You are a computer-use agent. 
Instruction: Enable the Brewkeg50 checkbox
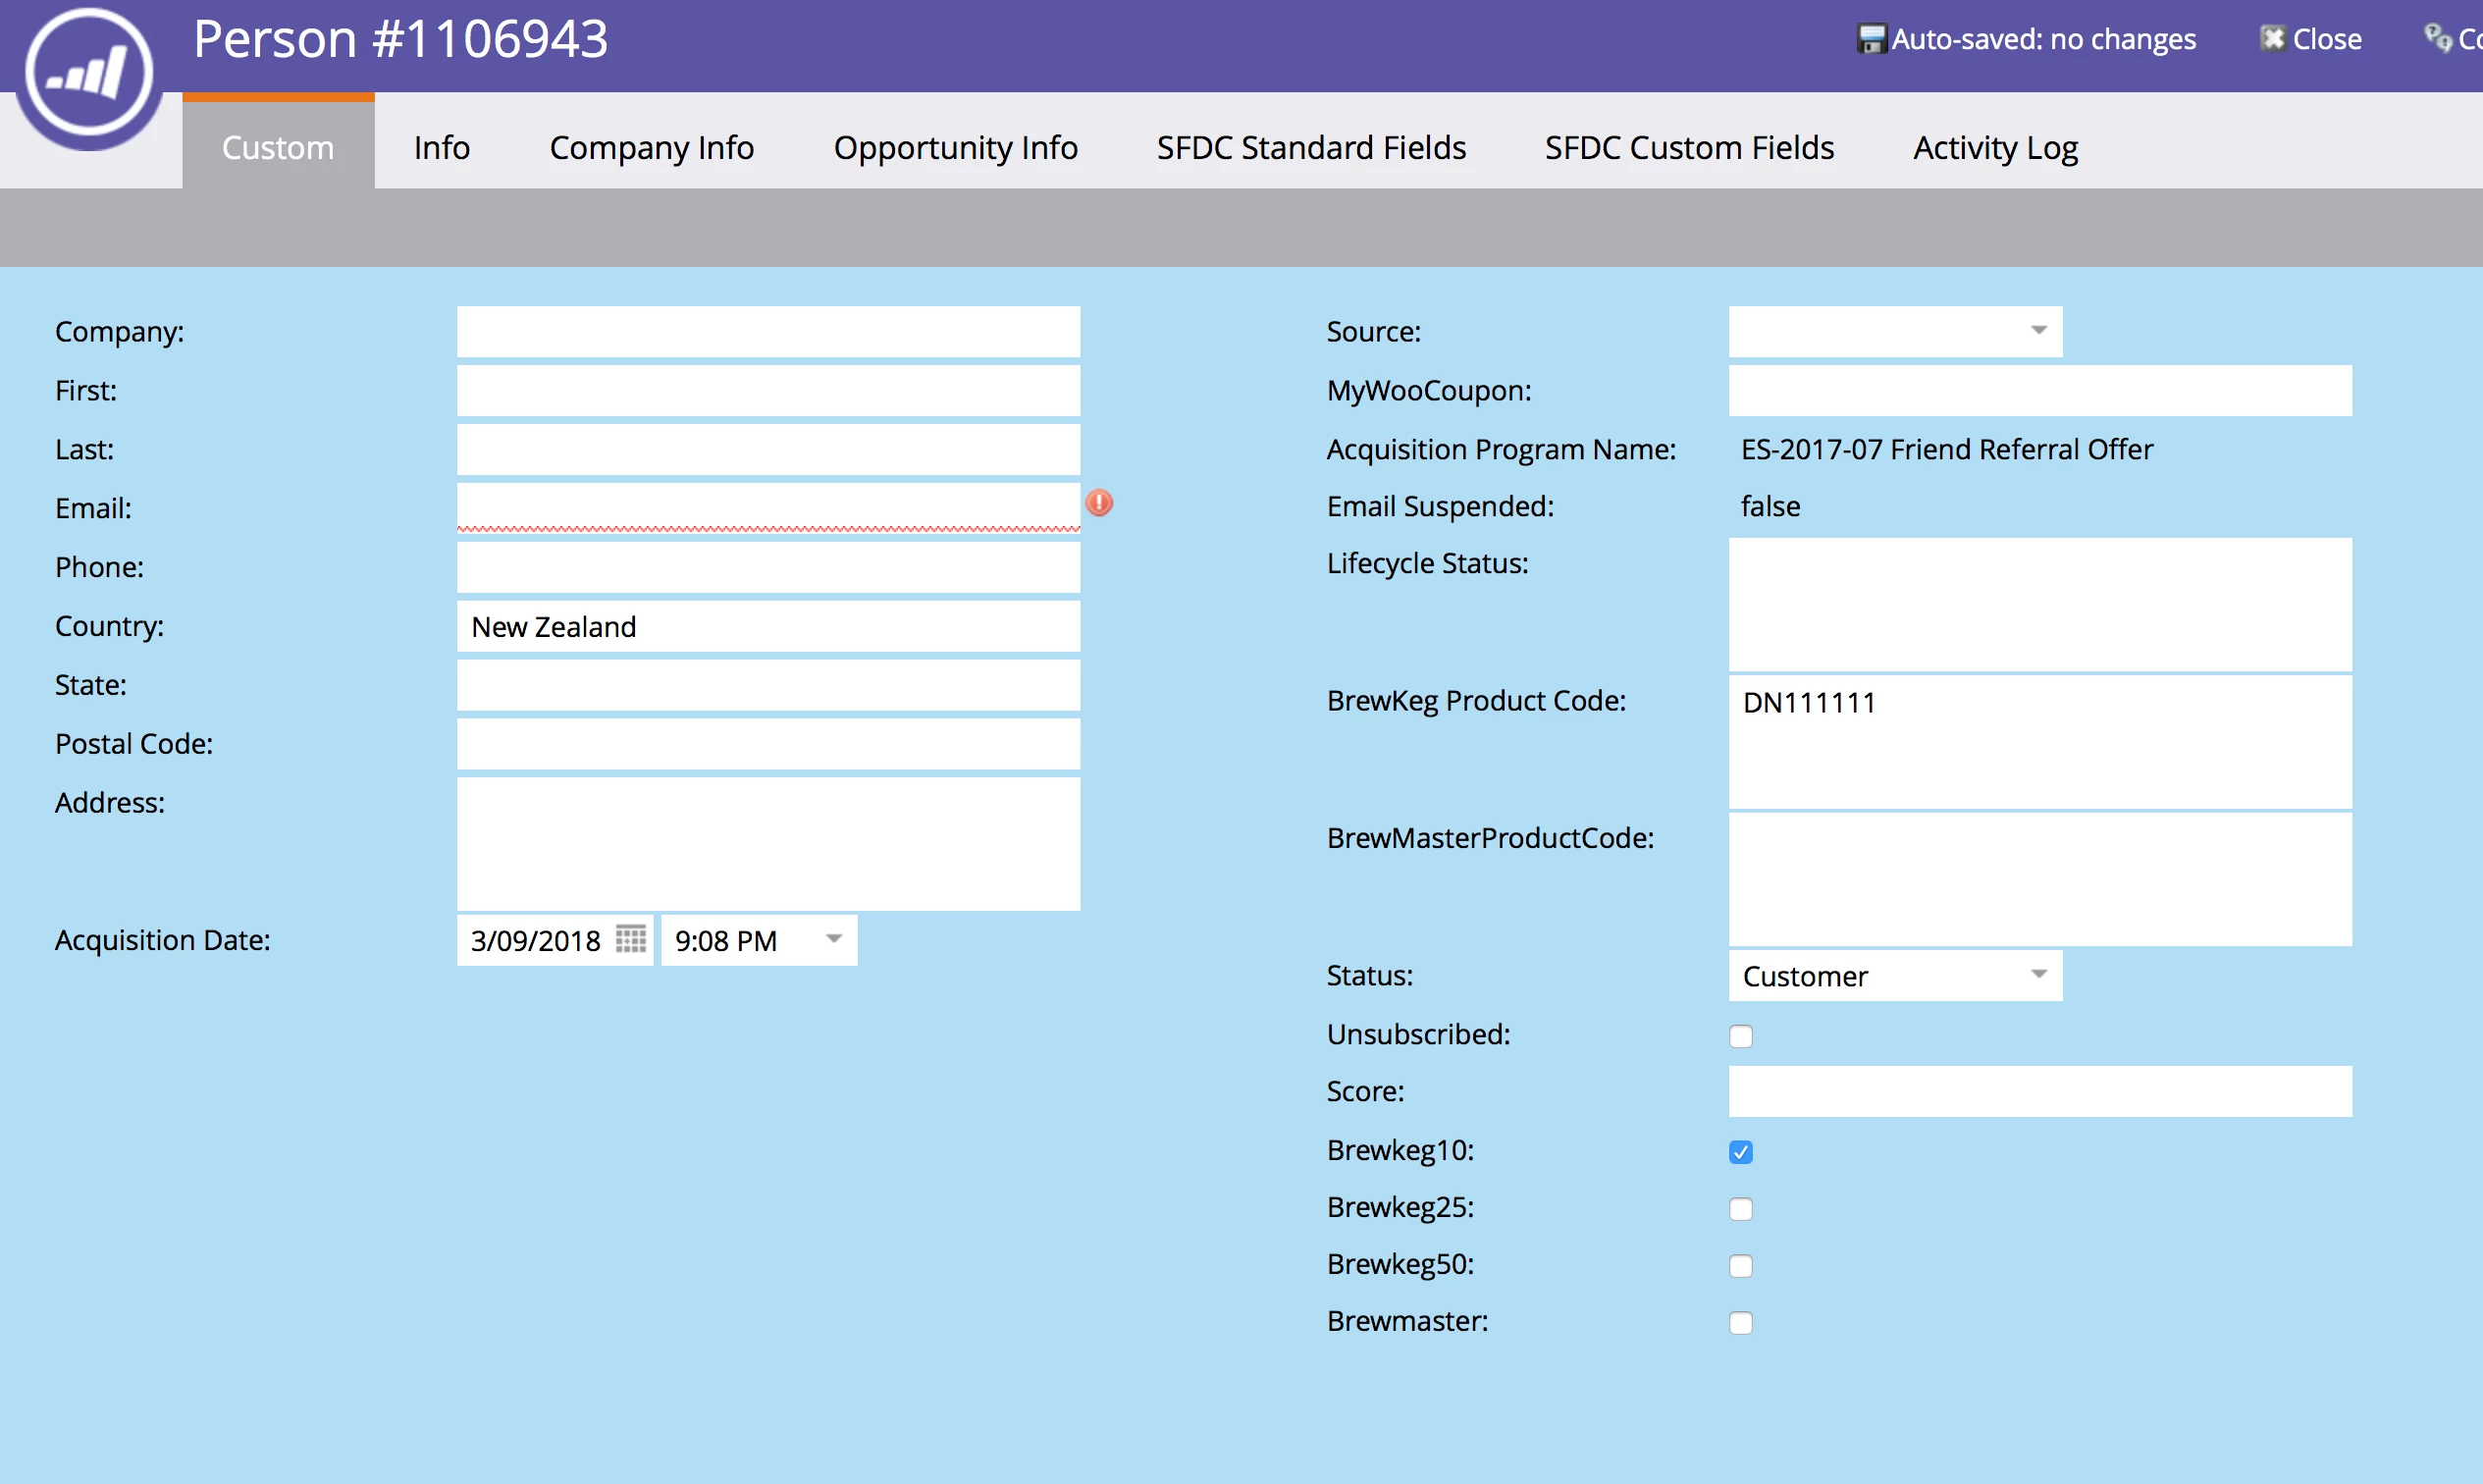click(x=1741, y=1266)
